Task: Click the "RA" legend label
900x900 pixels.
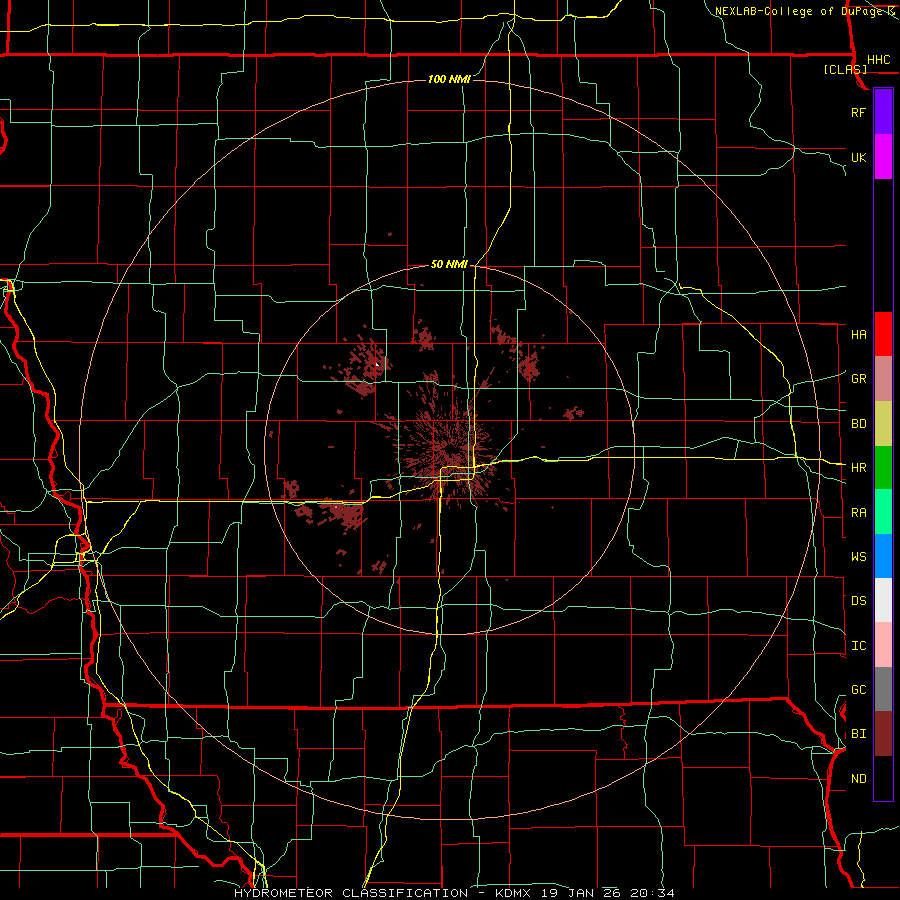Action: pyautogui.click(x=858, y=513)
